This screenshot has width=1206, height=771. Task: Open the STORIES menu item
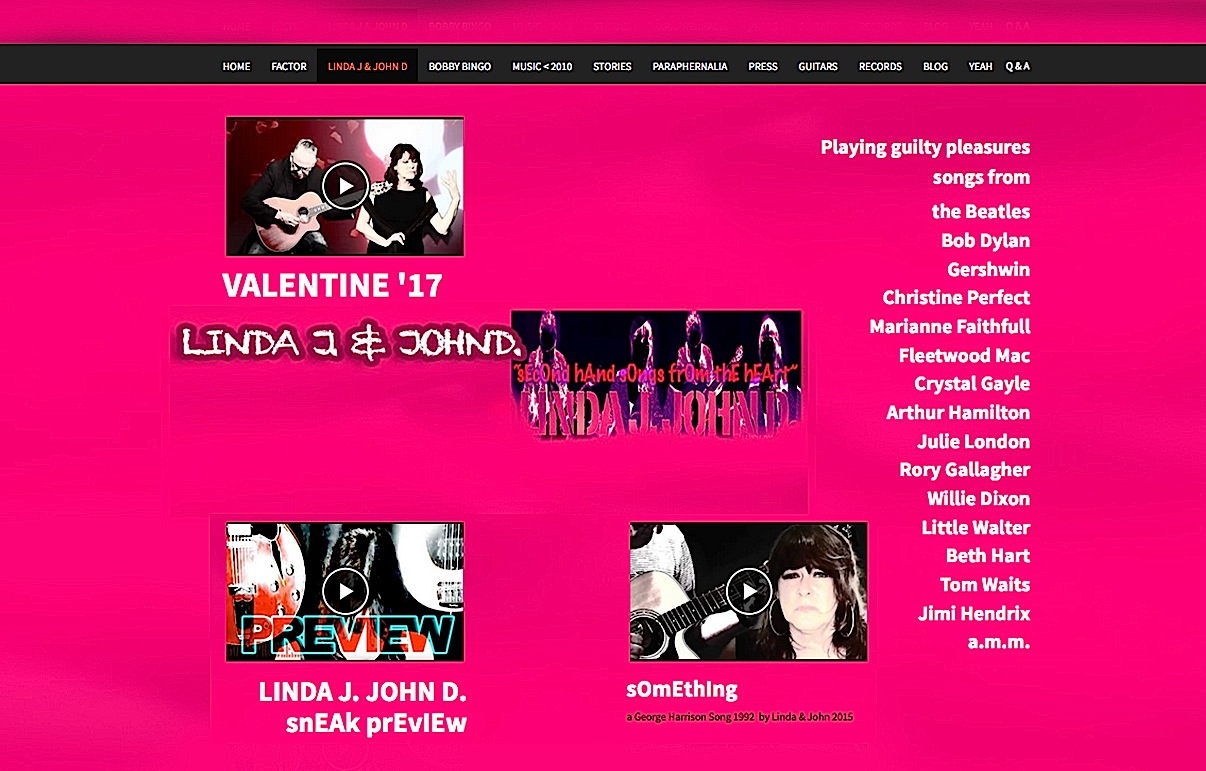click(612, 67)
